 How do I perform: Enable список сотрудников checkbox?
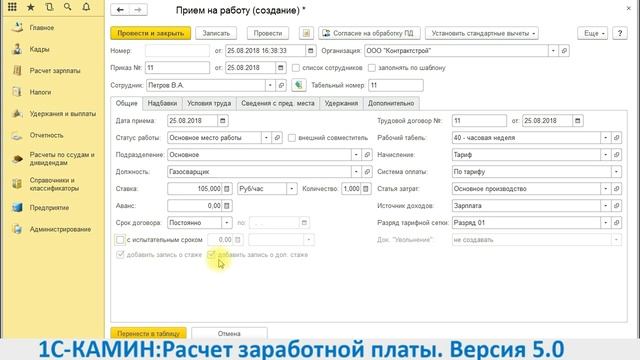(x=296, y=68)
